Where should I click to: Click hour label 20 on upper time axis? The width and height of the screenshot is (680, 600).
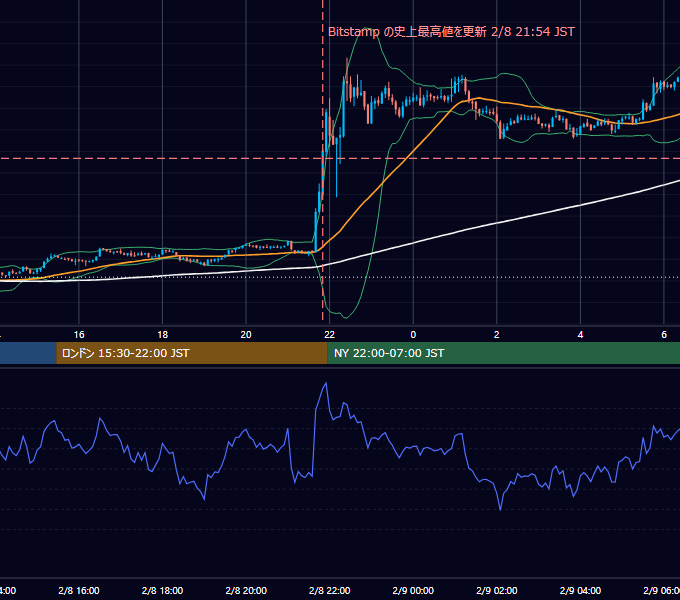tap(246, 335)
